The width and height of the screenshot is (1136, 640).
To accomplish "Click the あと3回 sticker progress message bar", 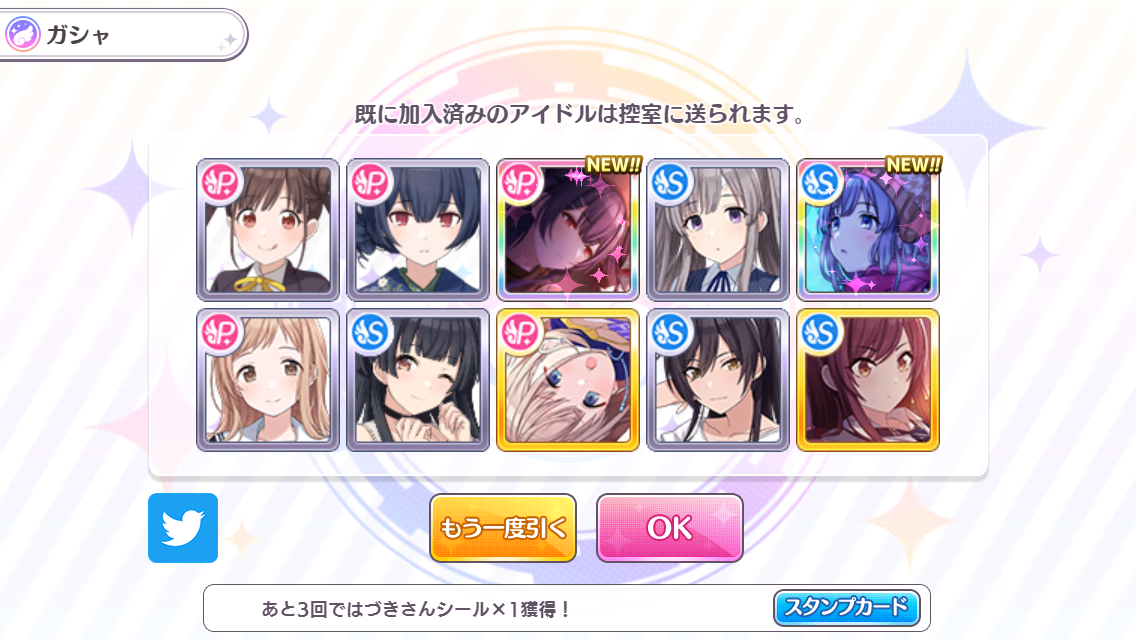I will (567, 608).
